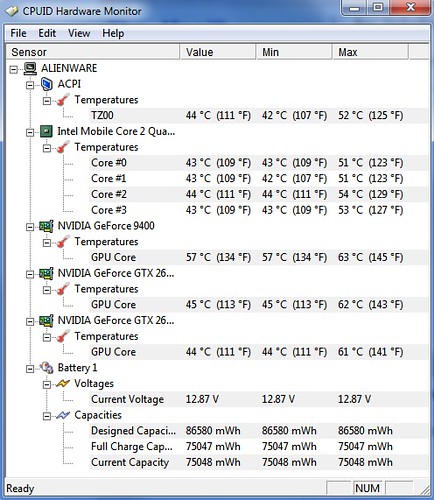
Task: Select the ALIENWARE label
Action: point(69,68)
